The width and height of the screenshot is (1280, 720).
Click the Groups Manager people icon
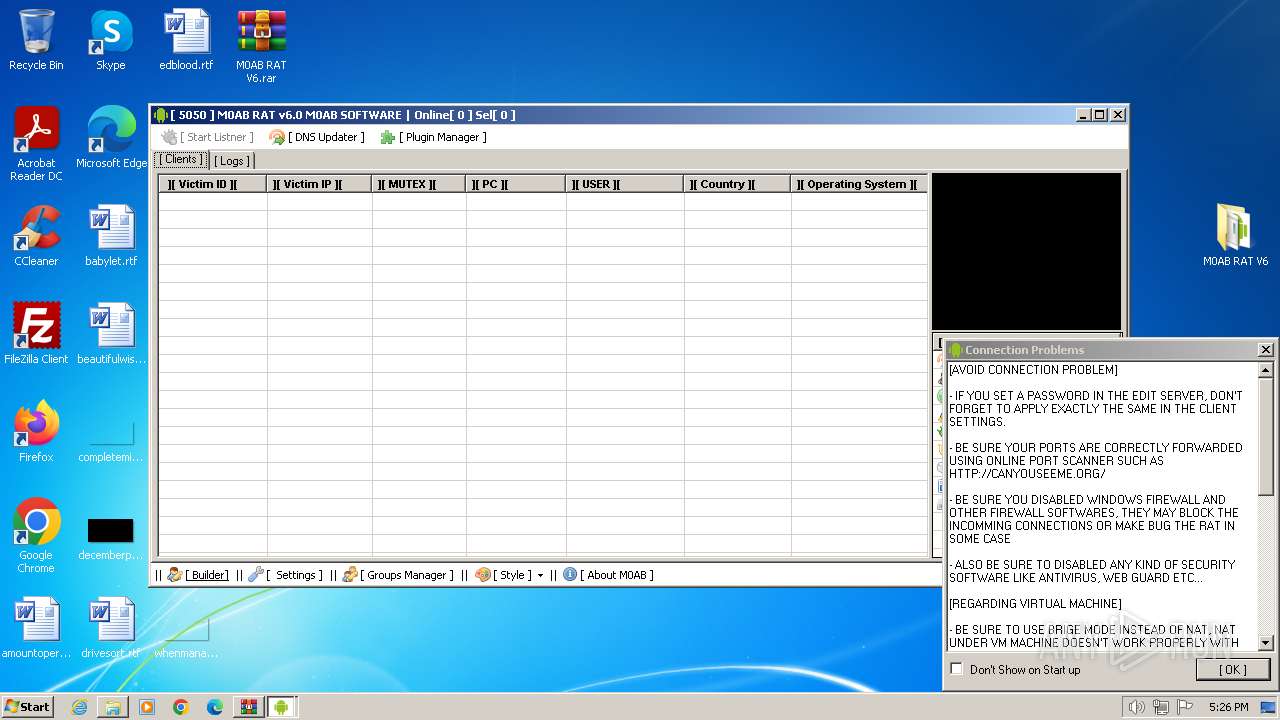tap(350, 575)
